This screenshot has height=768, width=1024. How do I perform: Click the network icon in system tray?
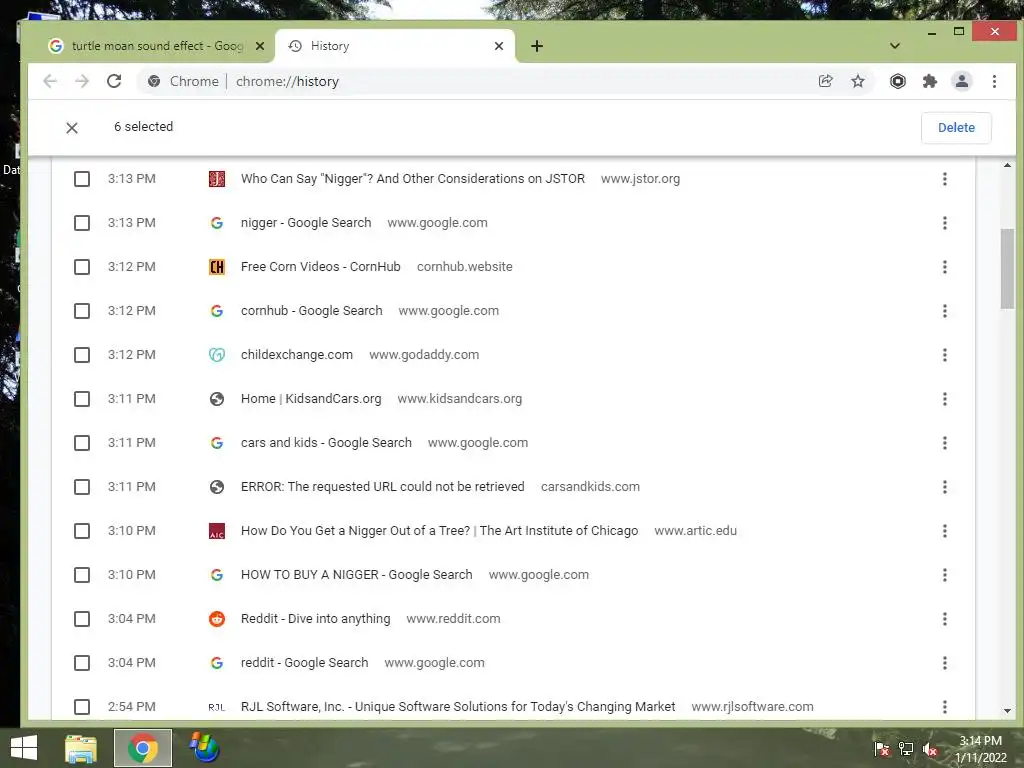tap(906, 750)
